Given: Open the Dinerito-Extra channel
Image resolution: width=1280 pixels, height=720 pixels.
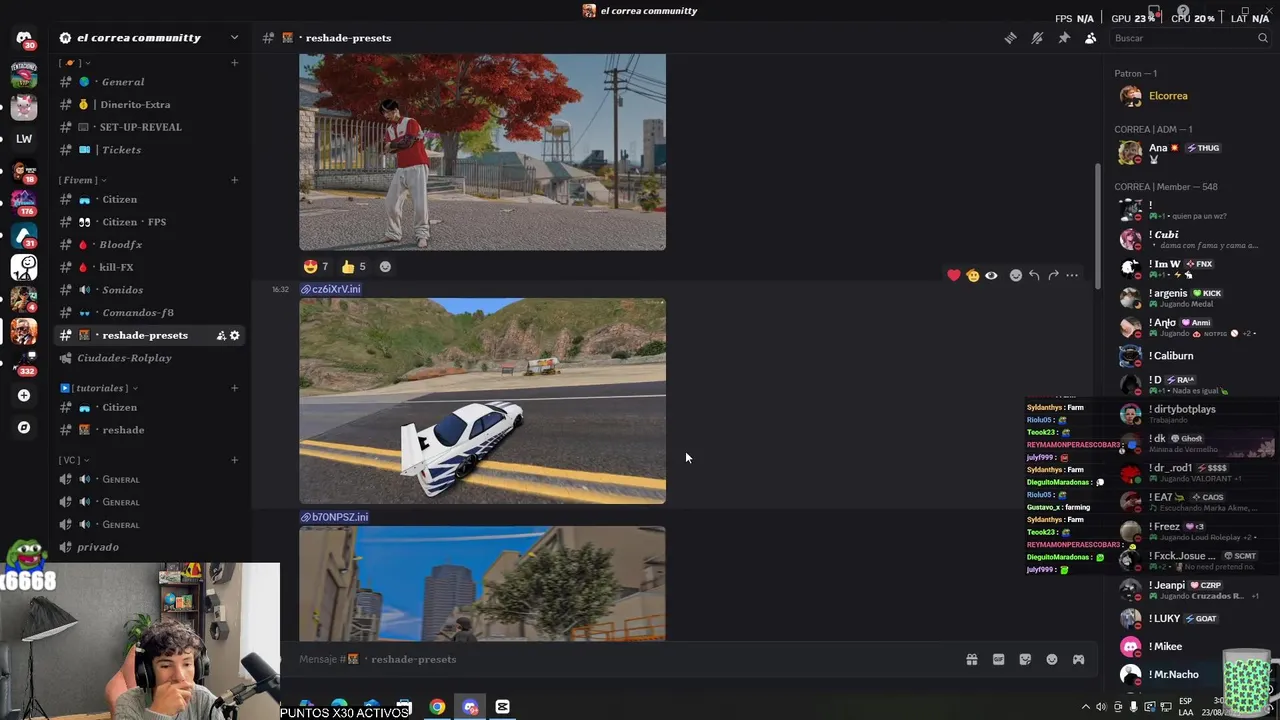Looking at the screenshot, I should pyautogui.click(x=150, y=104).
